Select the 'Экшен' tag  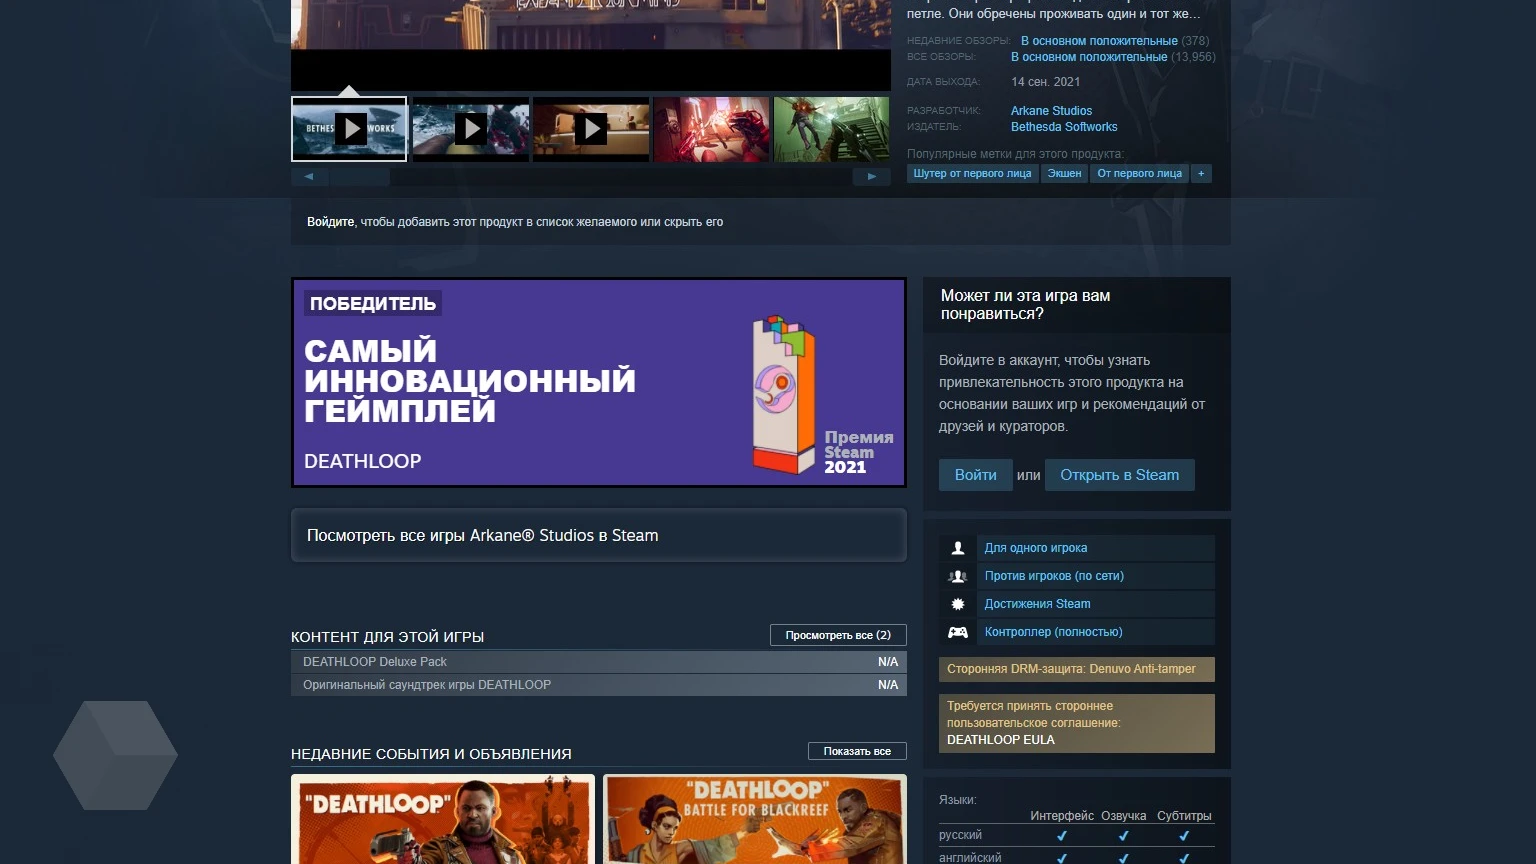1064,174
